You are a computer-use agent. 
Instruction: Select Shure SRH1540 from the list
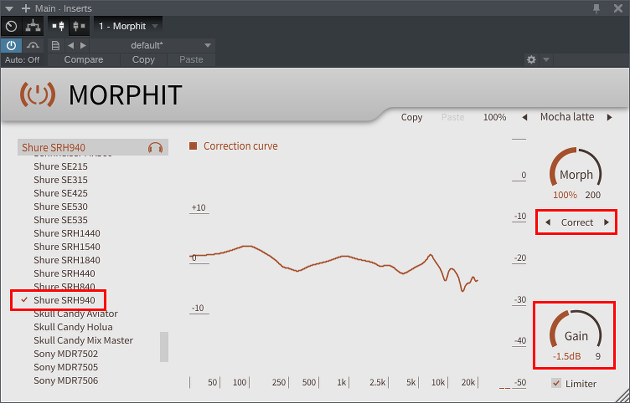pos(67,247)
